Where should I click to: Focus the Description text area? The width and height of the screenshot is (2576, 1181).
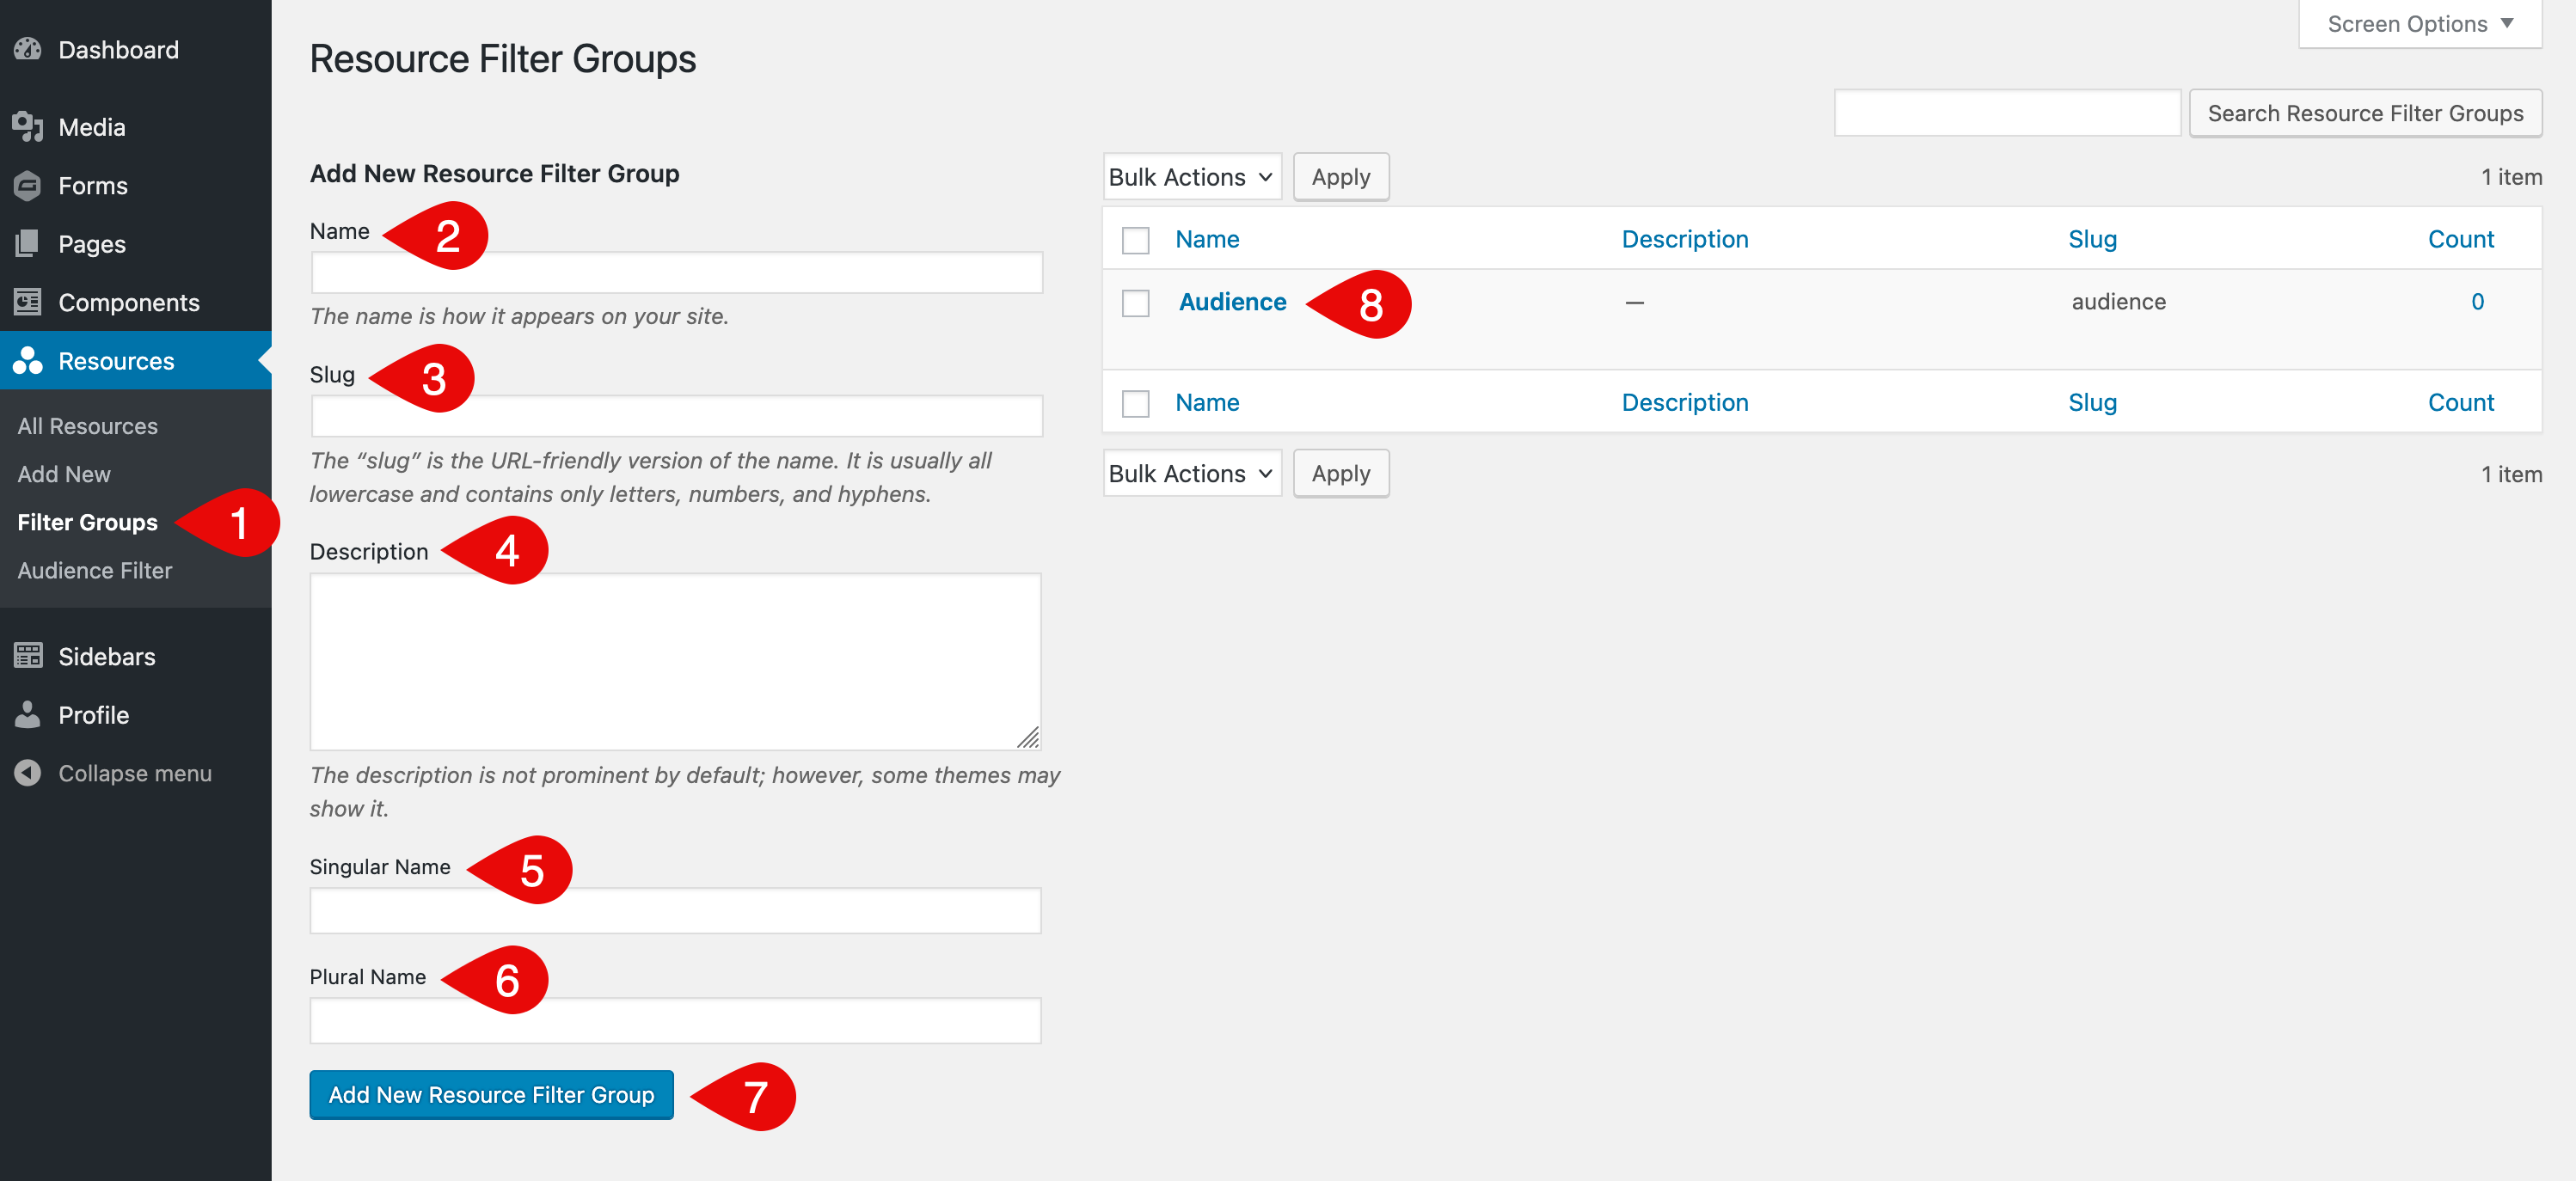pyautogui.click(x=676, y=661)
